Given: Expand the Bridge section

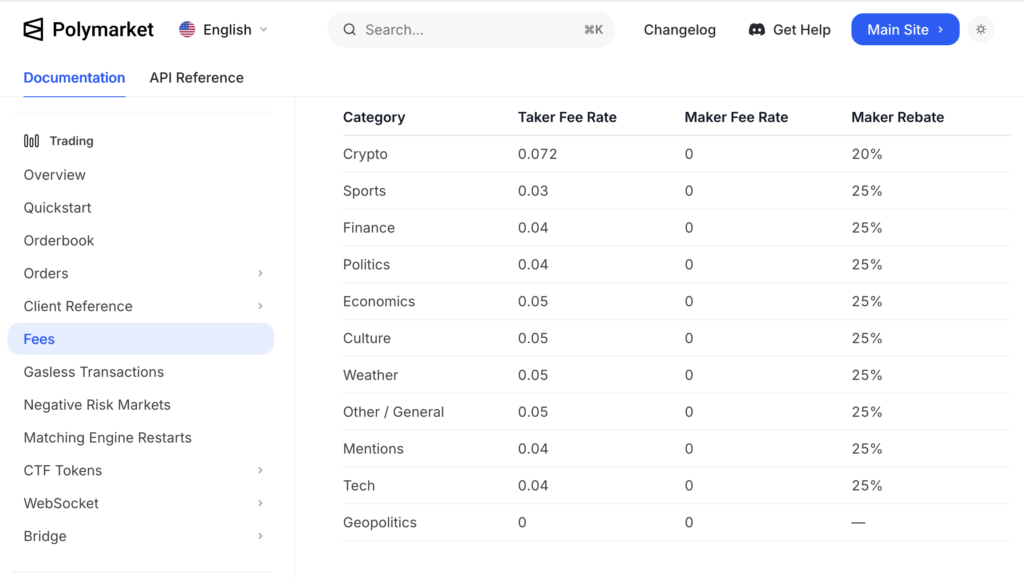Looking at the screenshot, I should (260, 536).
